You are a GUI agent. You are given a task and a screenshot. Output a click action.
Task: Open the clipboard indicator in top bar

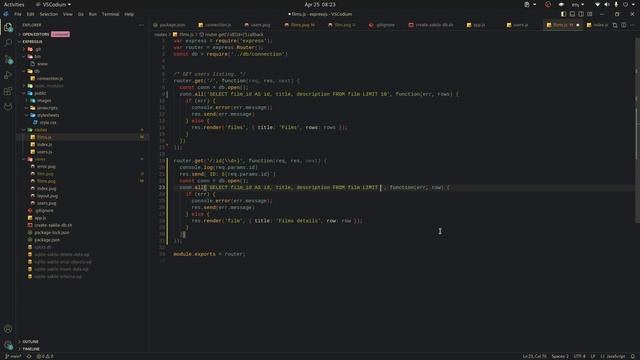pyautogui.click(x=529, y=4)
